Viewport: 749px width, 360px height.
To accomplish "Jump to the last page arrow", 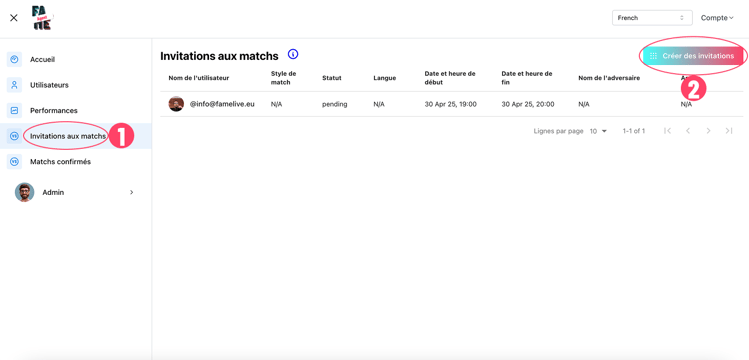I will coord(728,131).
